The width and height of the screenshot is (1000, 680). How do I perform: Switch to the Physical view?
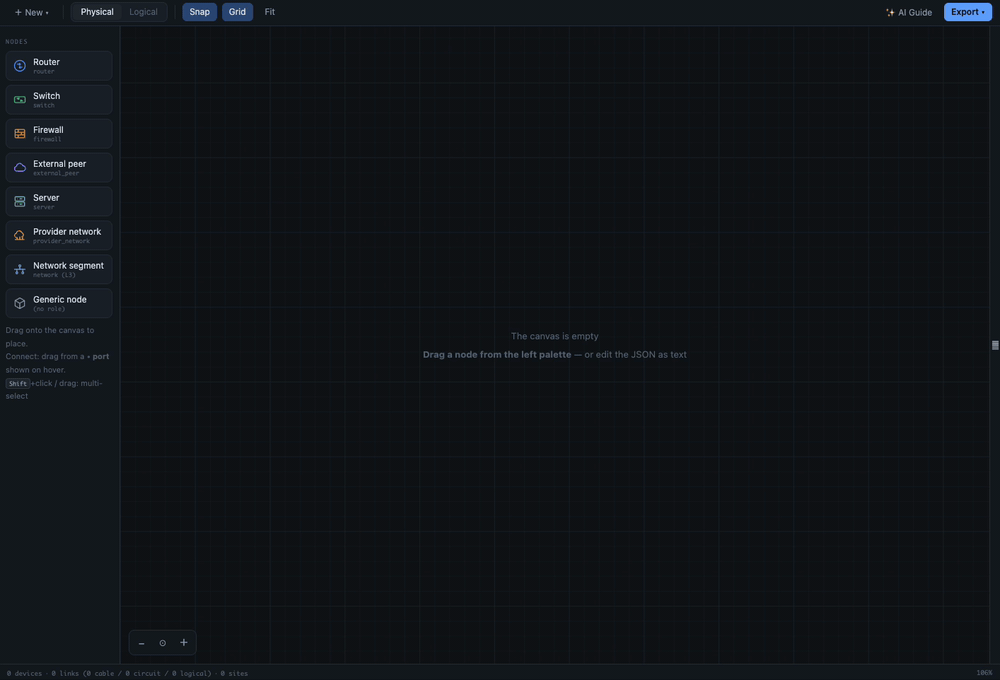(x=97, y=12)
